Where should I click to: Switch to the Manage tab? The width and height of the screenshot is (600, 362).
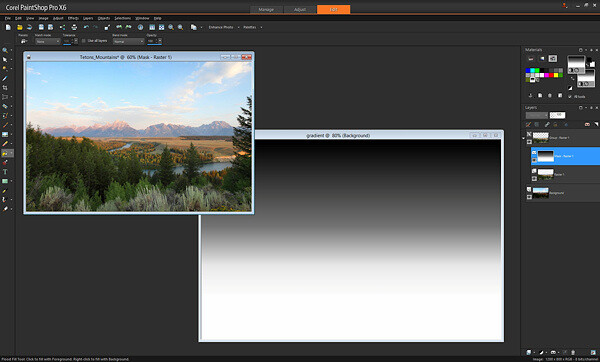[x=266, y=10]
